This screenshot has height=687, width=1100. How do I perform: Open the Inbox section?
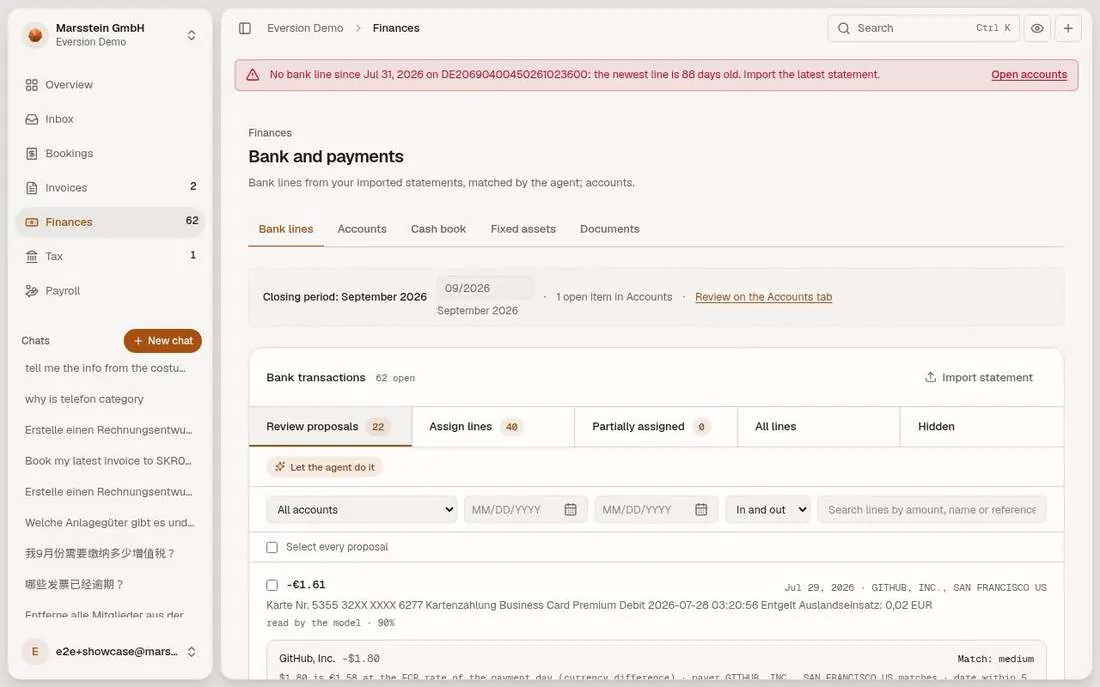pos(109,119)
